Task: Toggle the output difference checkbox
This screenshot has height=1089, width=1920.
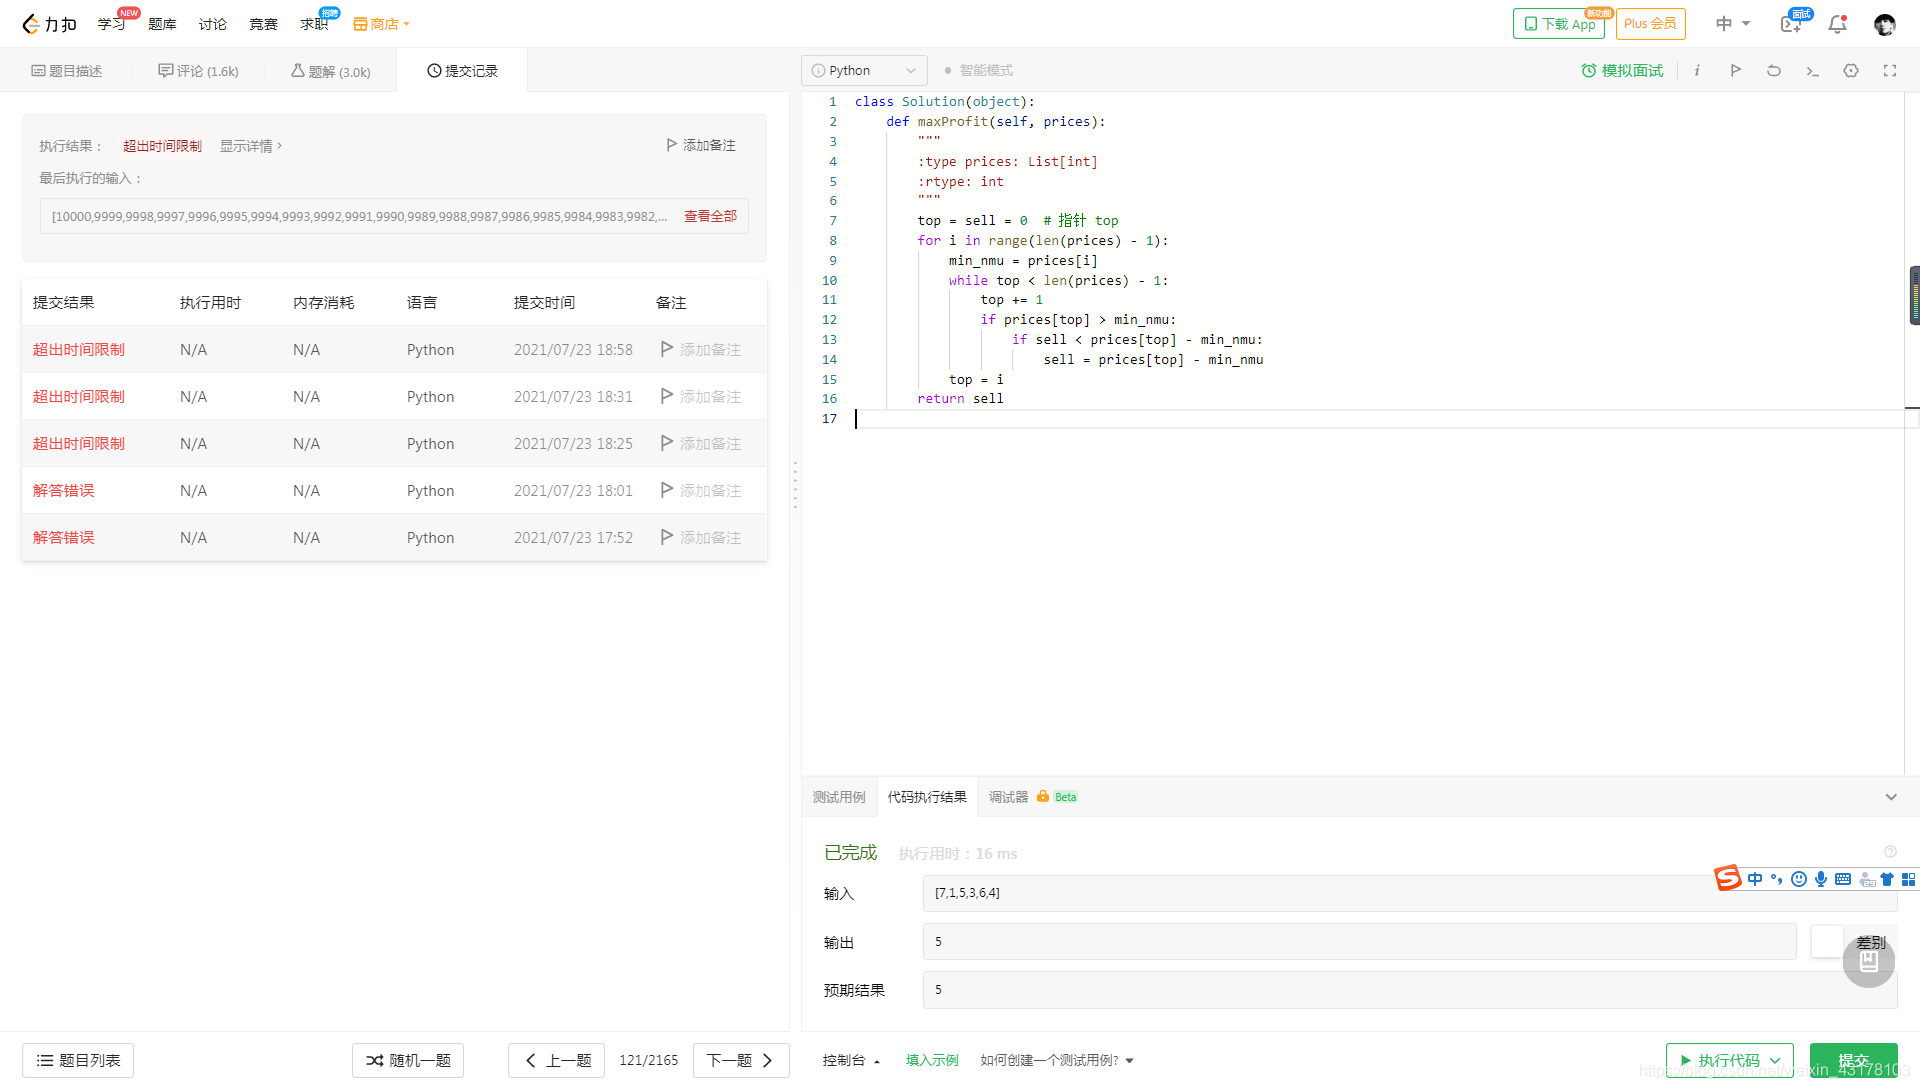Action: (x=1827, y=942)
